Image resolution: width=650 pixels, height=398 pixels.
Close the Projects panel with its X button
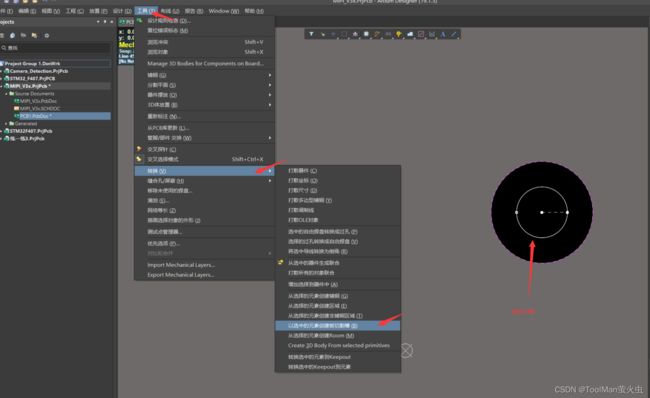[x=112, y=22]
